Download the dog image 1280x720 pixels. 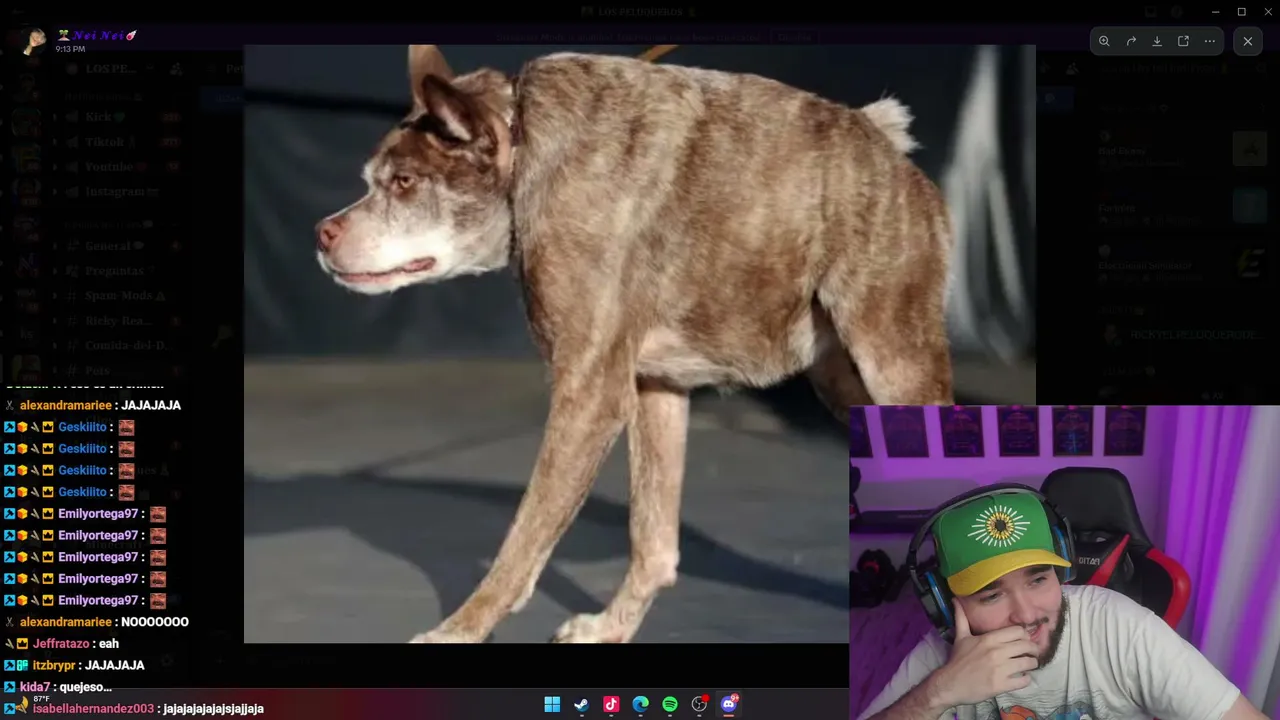pos(1157,41)
